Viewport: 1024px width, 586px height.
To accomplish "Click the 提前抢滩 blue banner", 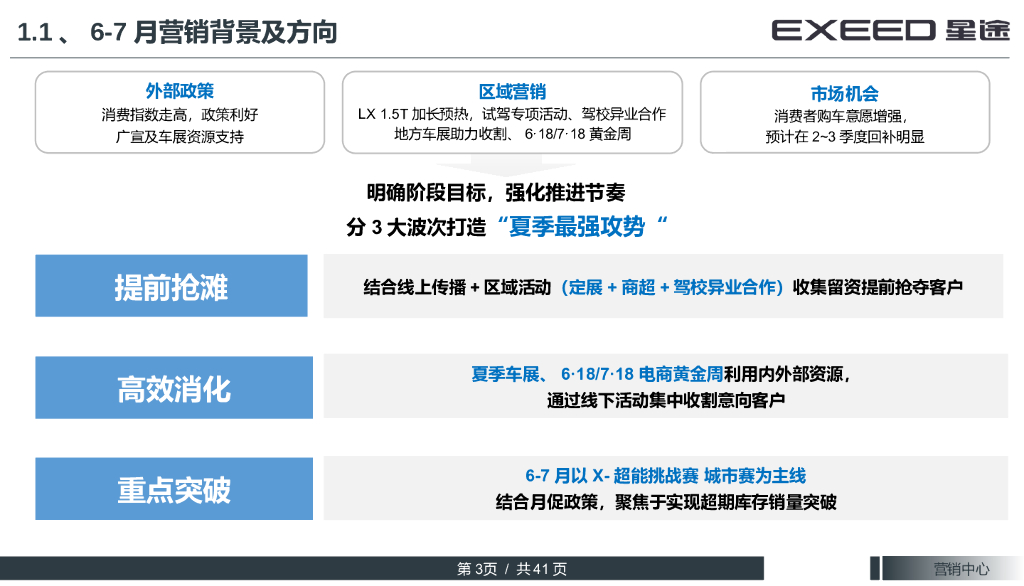I will [173, 285].
